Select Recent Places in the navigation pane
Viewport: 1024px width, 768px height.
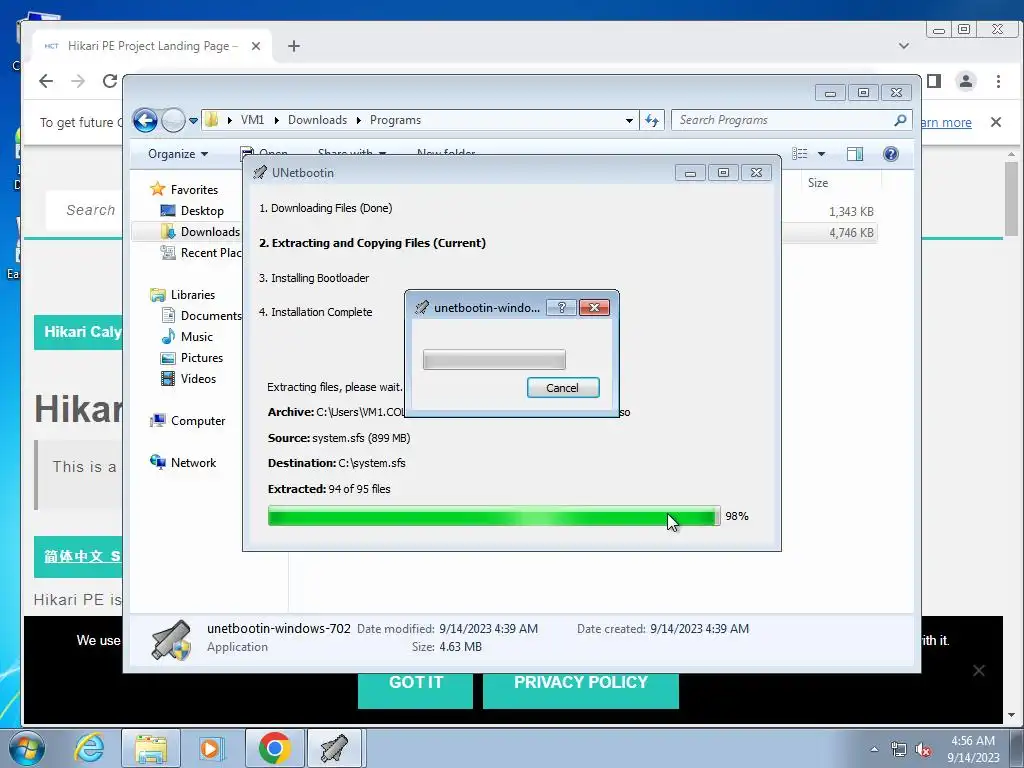201,253
